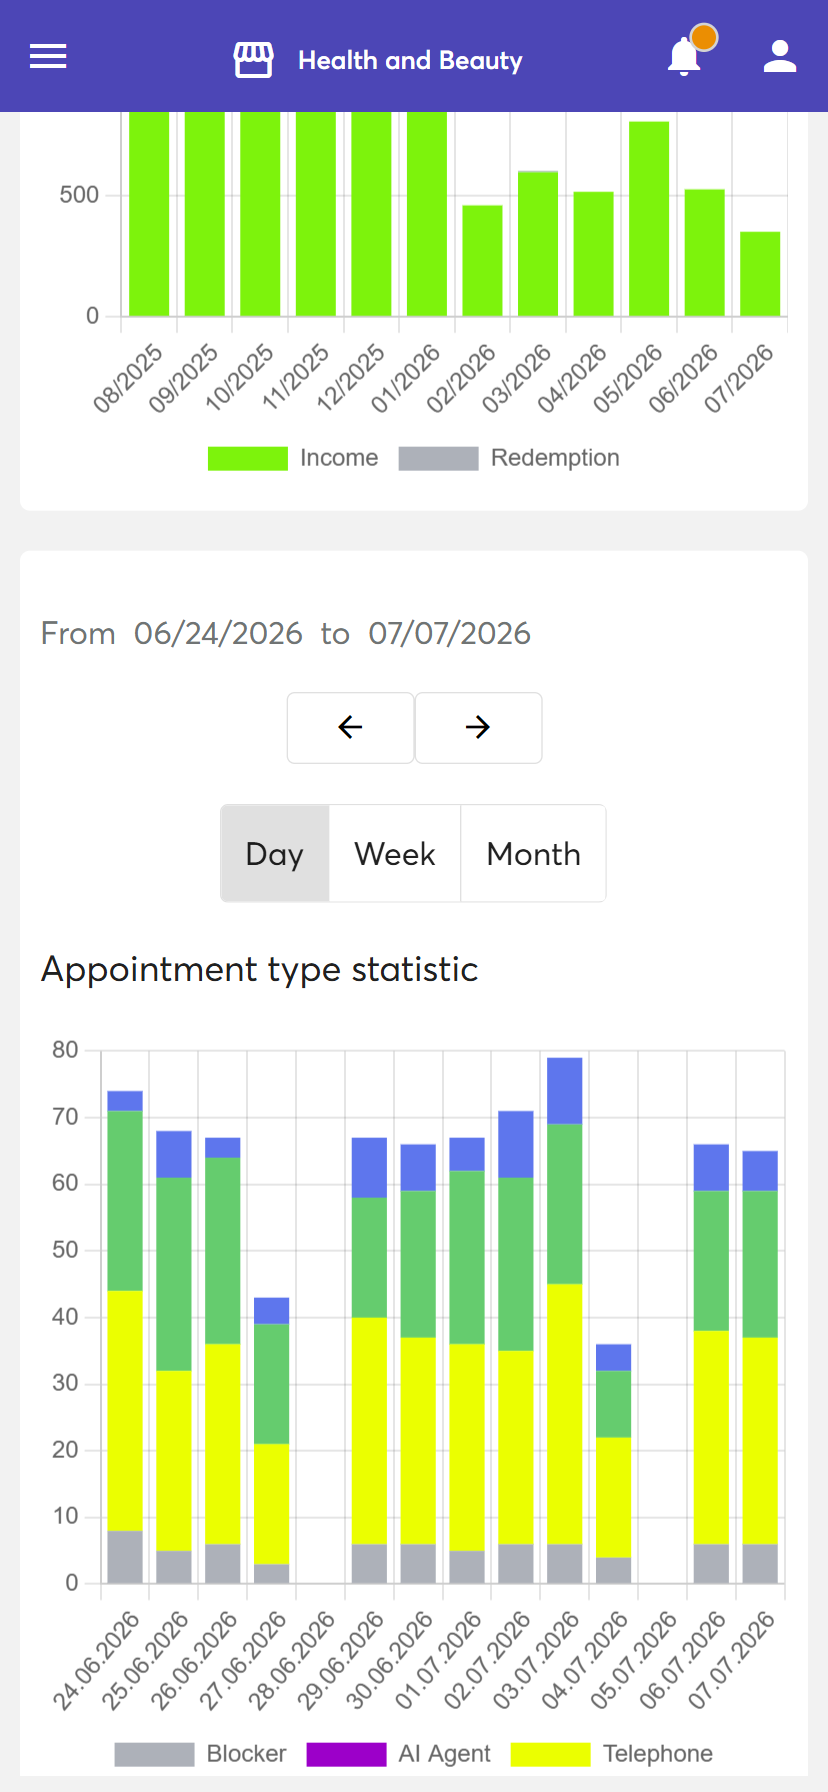The image size is (828, 1792).
Task: Select the Day view toggle
Action: (x=275, y=854)
